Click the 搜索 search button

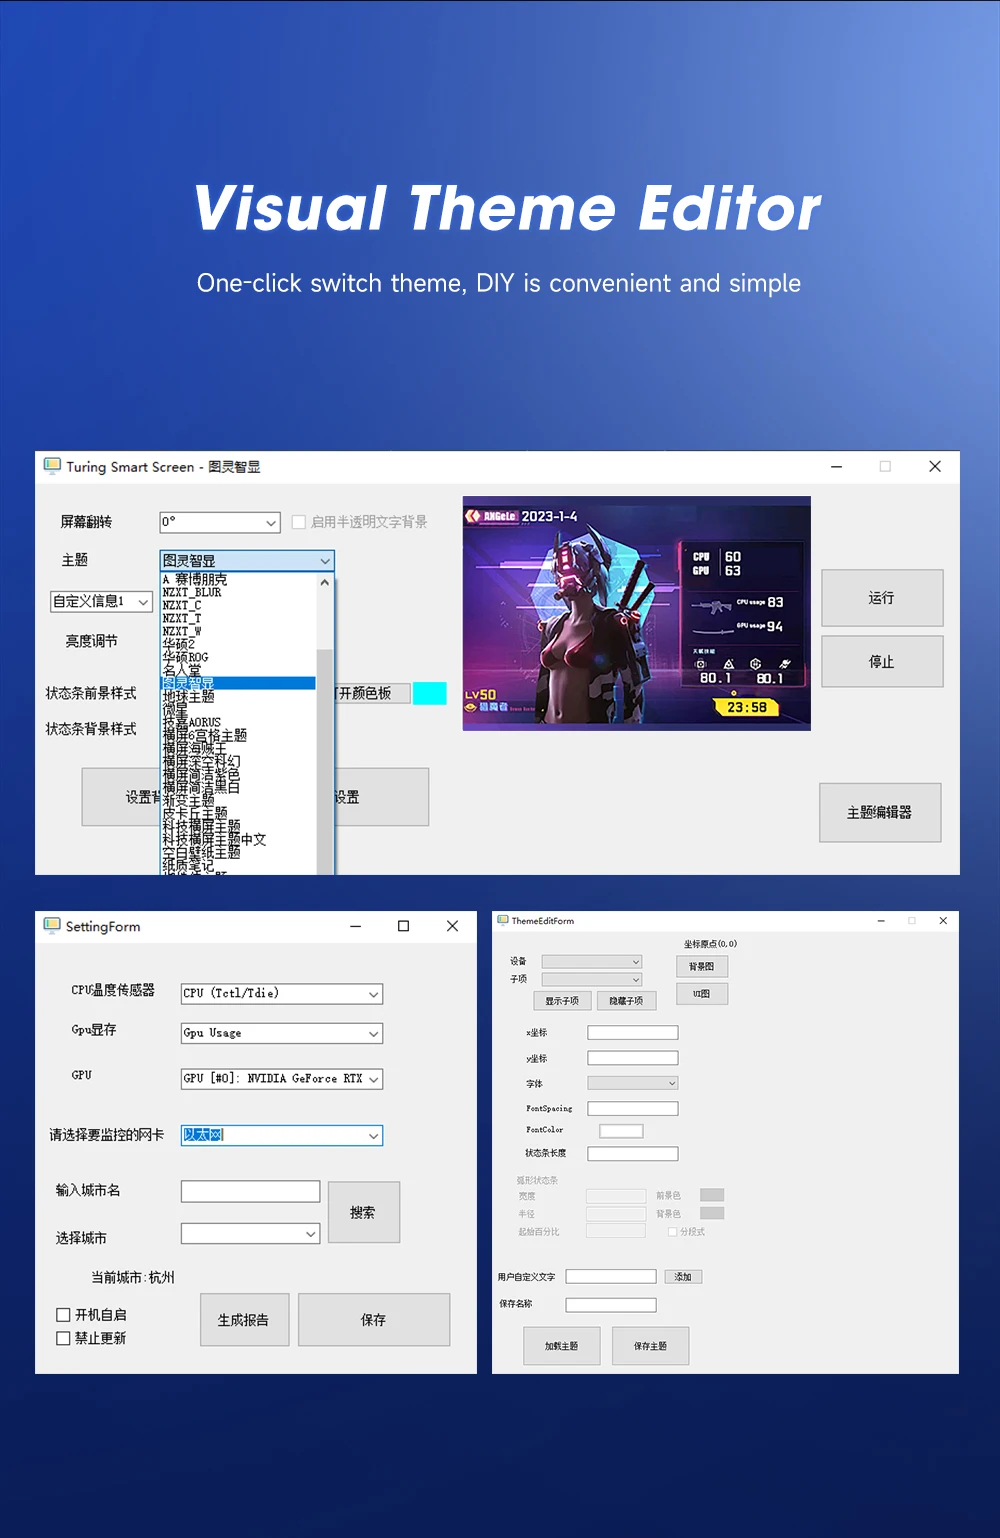click(x=364, y=1212)
